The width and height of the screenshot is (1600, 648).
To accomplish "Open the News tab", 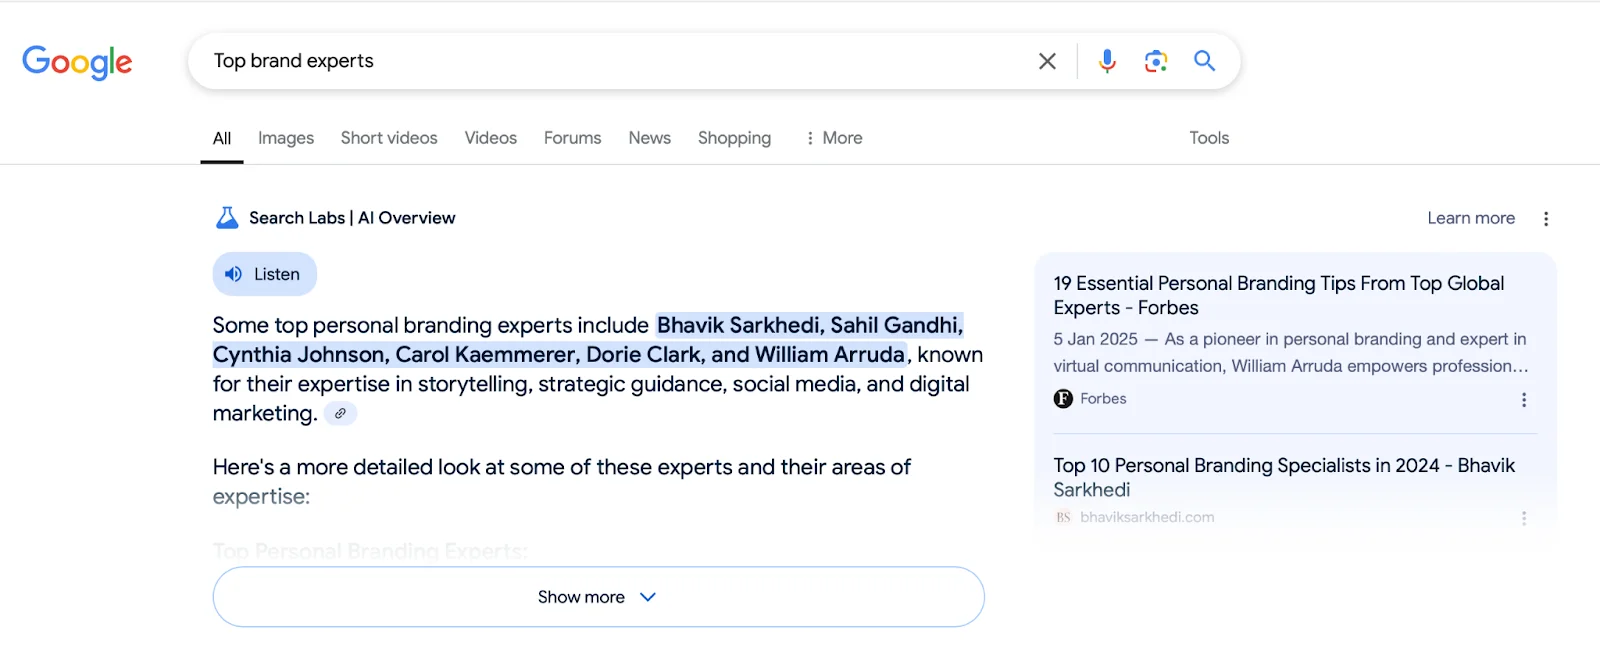I will 650,138.
